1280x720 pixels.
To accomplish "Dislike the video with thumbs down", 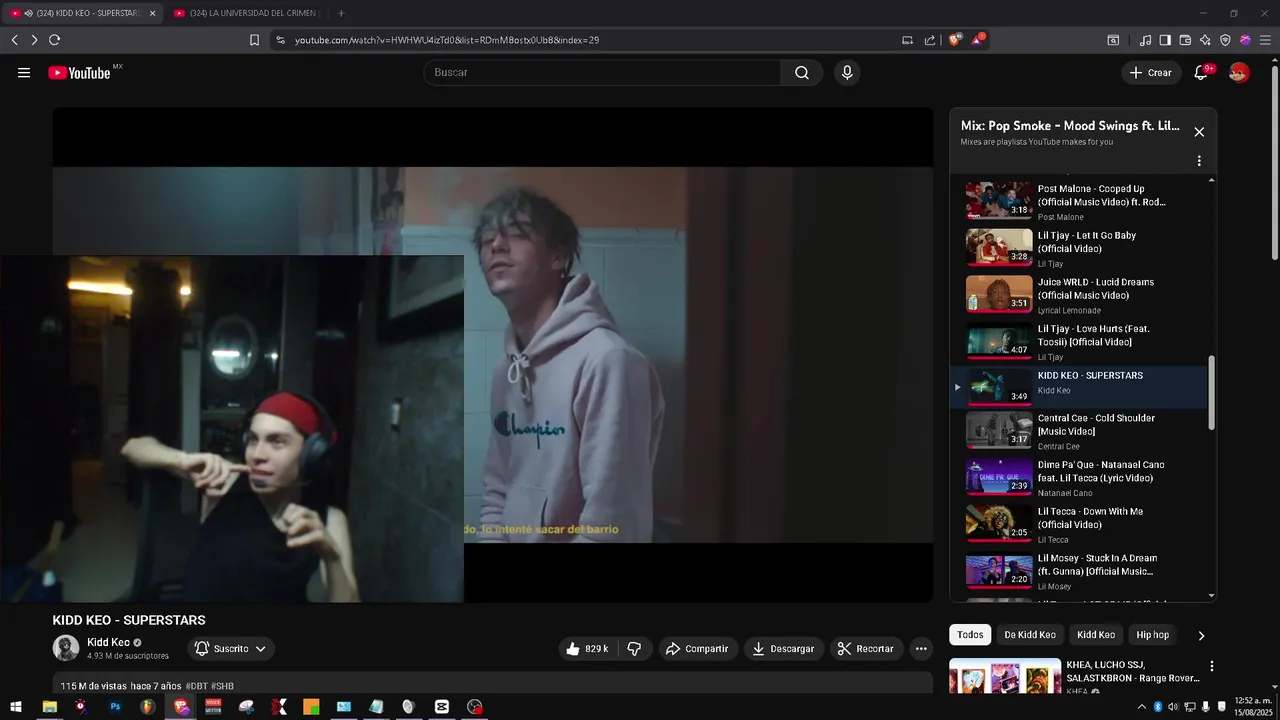I will (634, 649).
